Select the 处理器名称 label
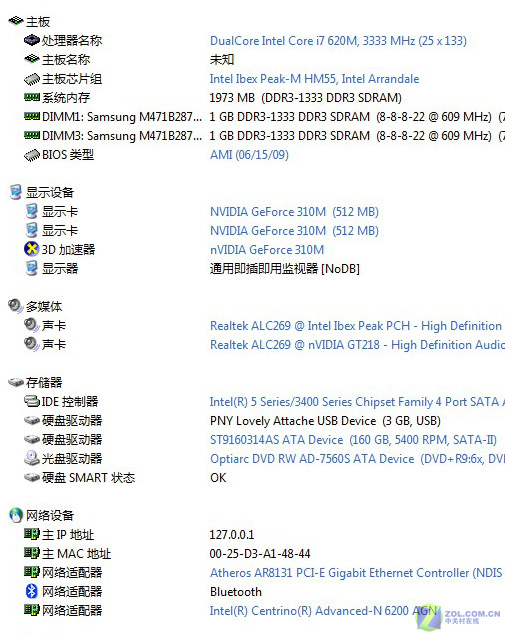This screenshot has width=505, height=635. click(x=72, y=40)
